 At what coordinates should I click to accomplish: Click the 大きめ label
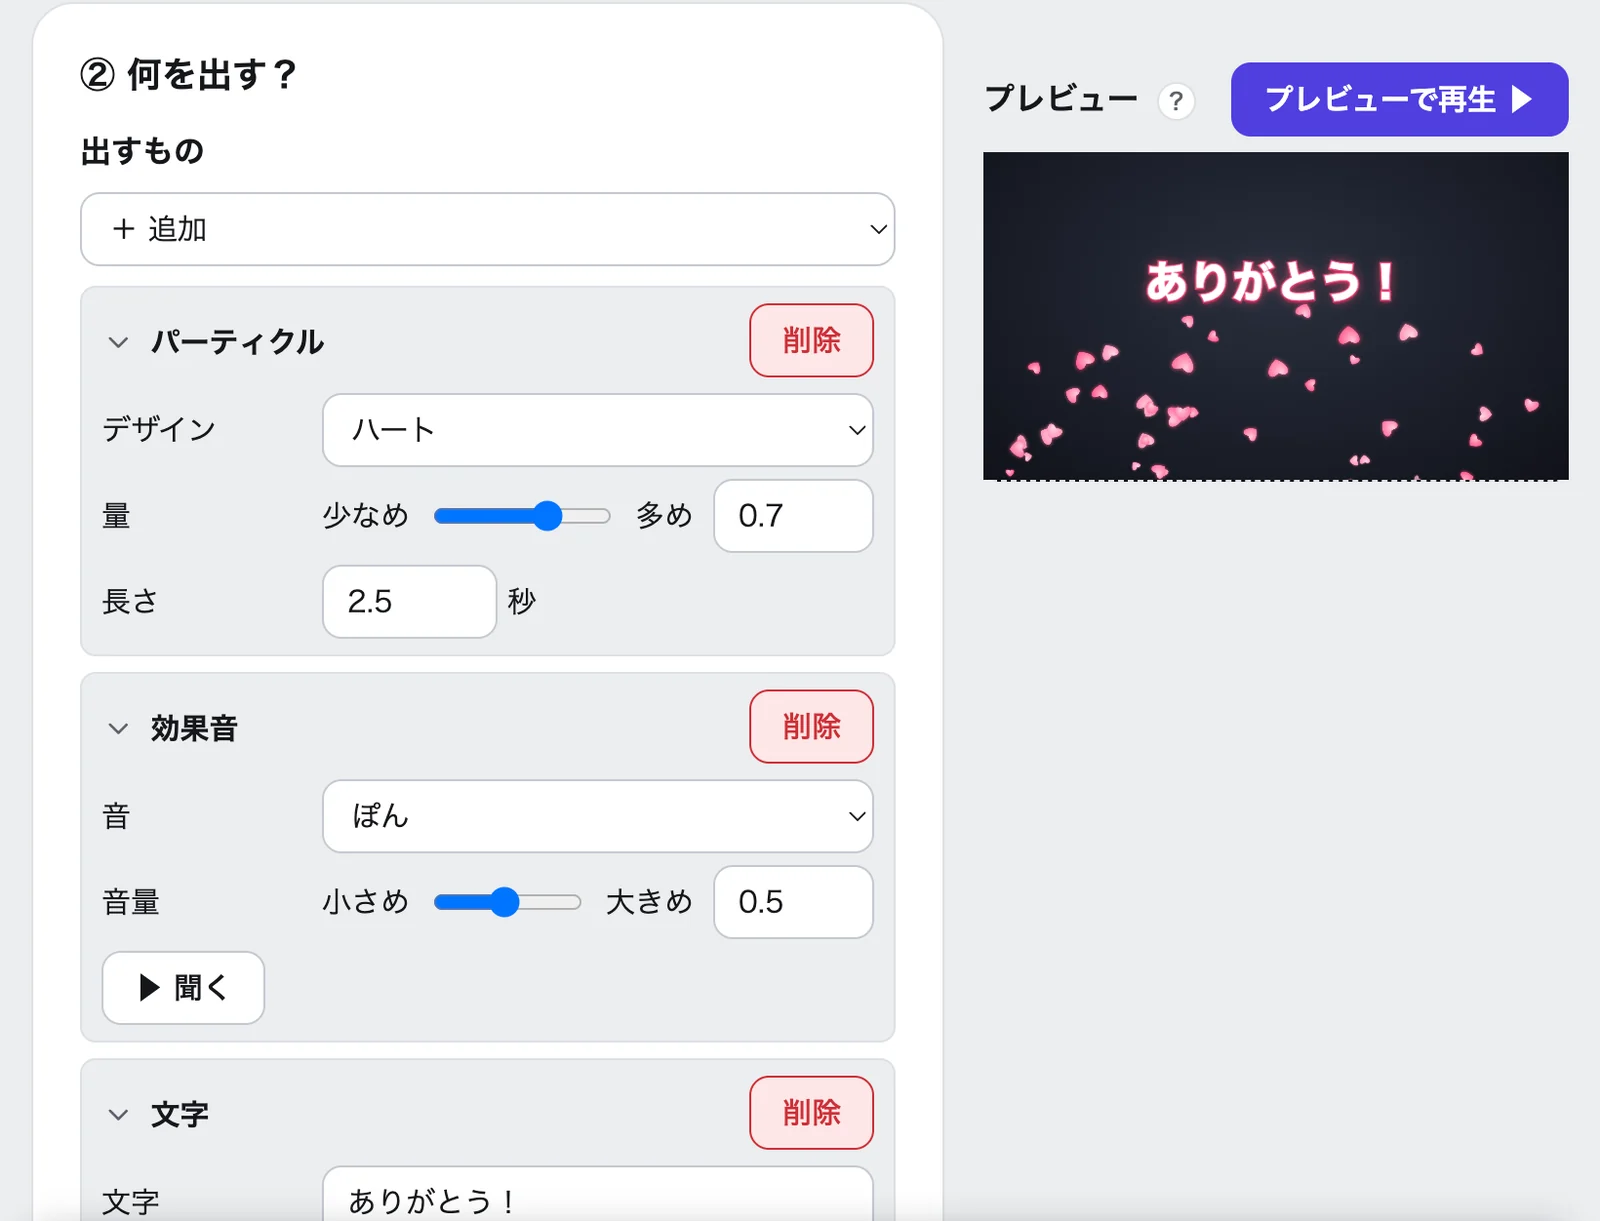pyautogui.click(x=649, y=902)
